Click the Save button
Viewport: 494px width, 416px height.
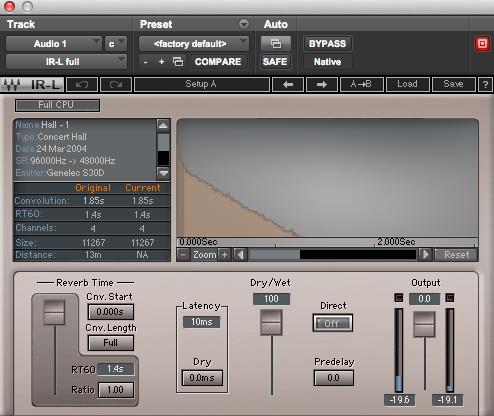pos(453,84)
